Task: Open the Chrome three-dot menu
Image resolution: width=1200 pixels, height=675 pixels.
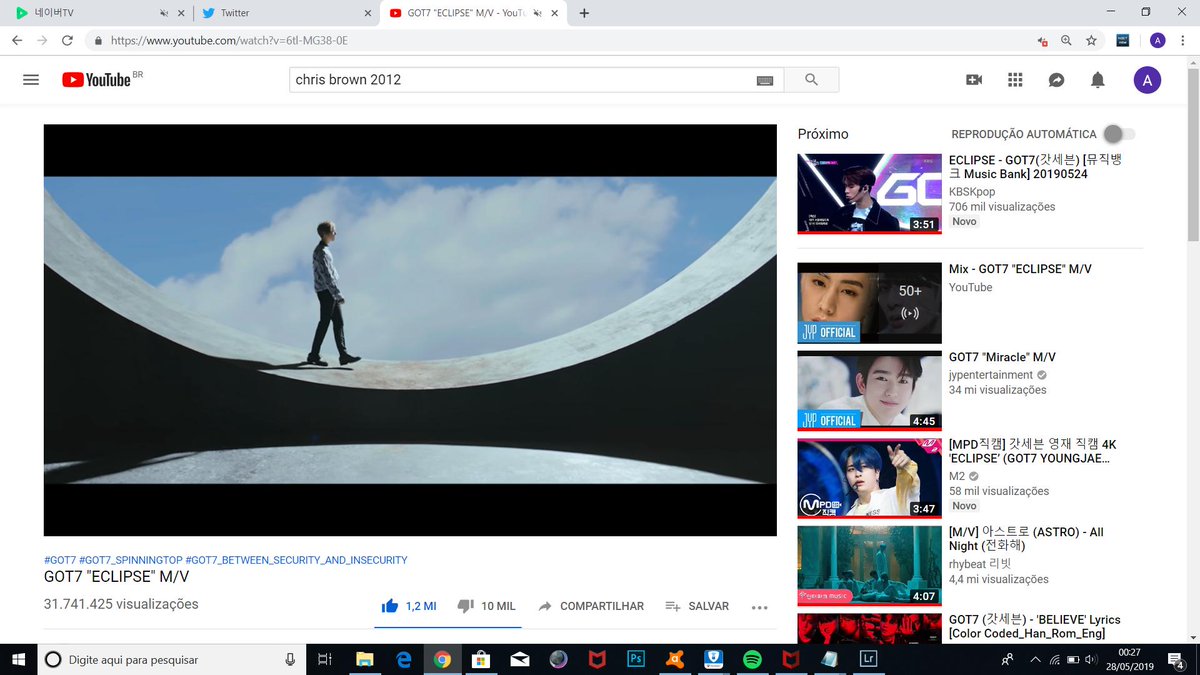Action: coord(1182,41)
